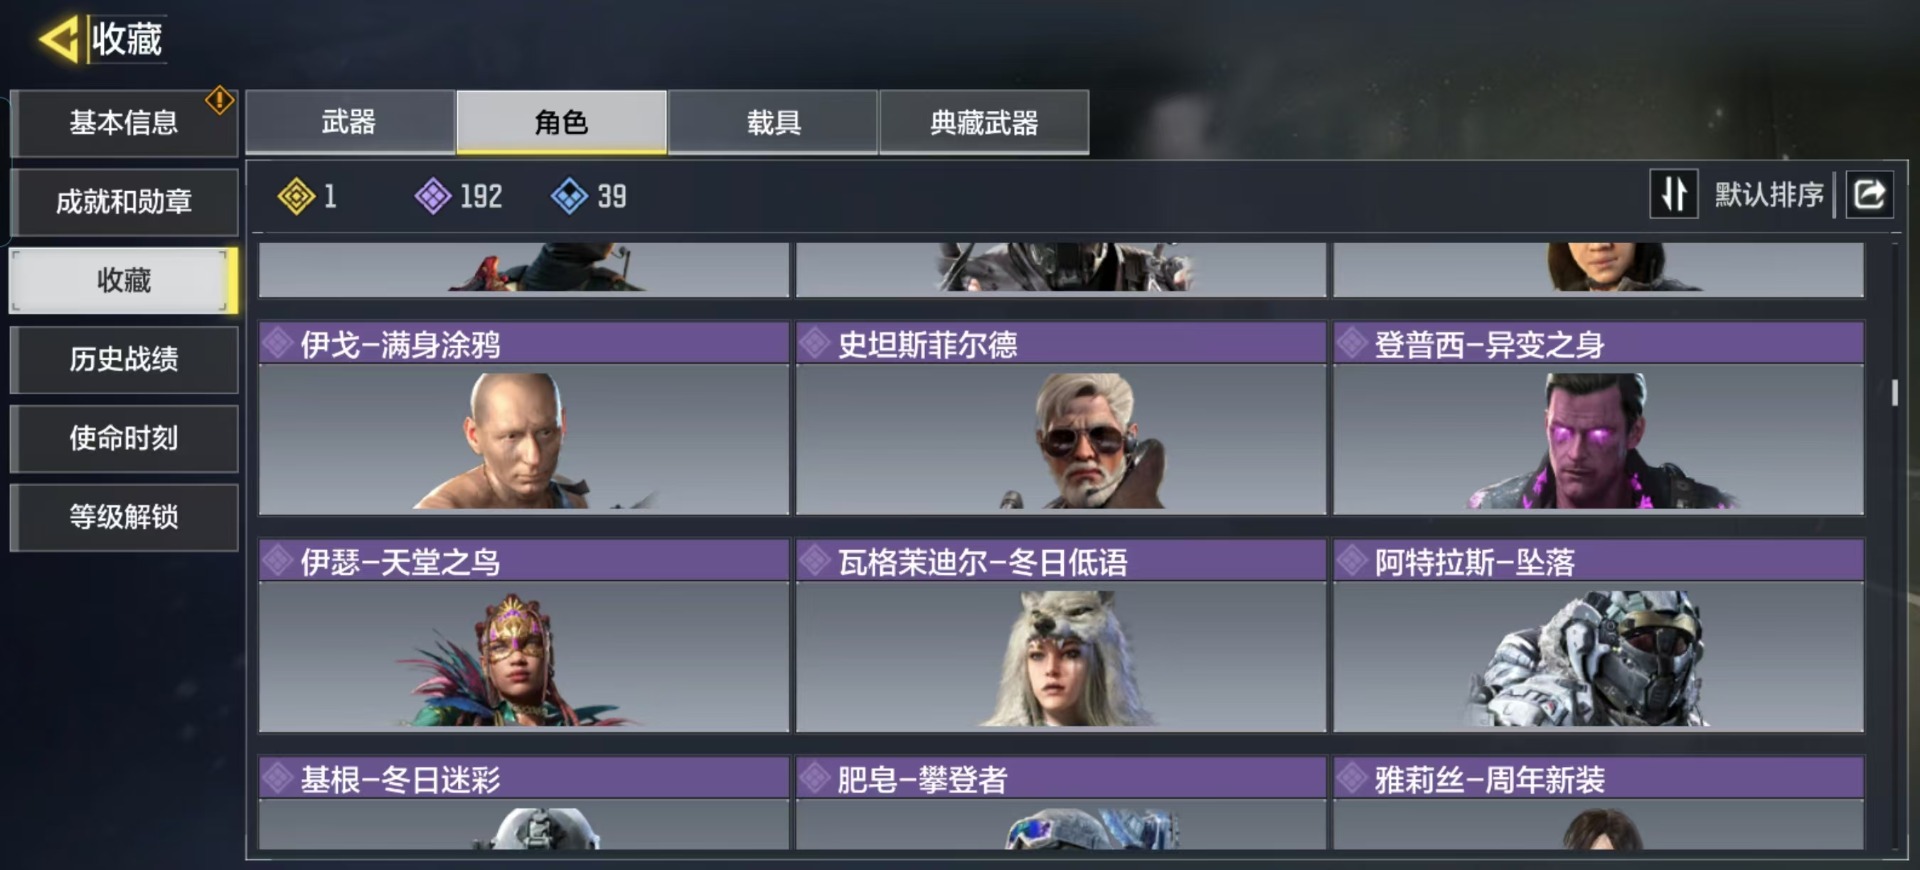Viewport: 1920px width, 870px height.
Task: Open 历史战绩 in the sidebar
Action: click(x=124, y=359)
